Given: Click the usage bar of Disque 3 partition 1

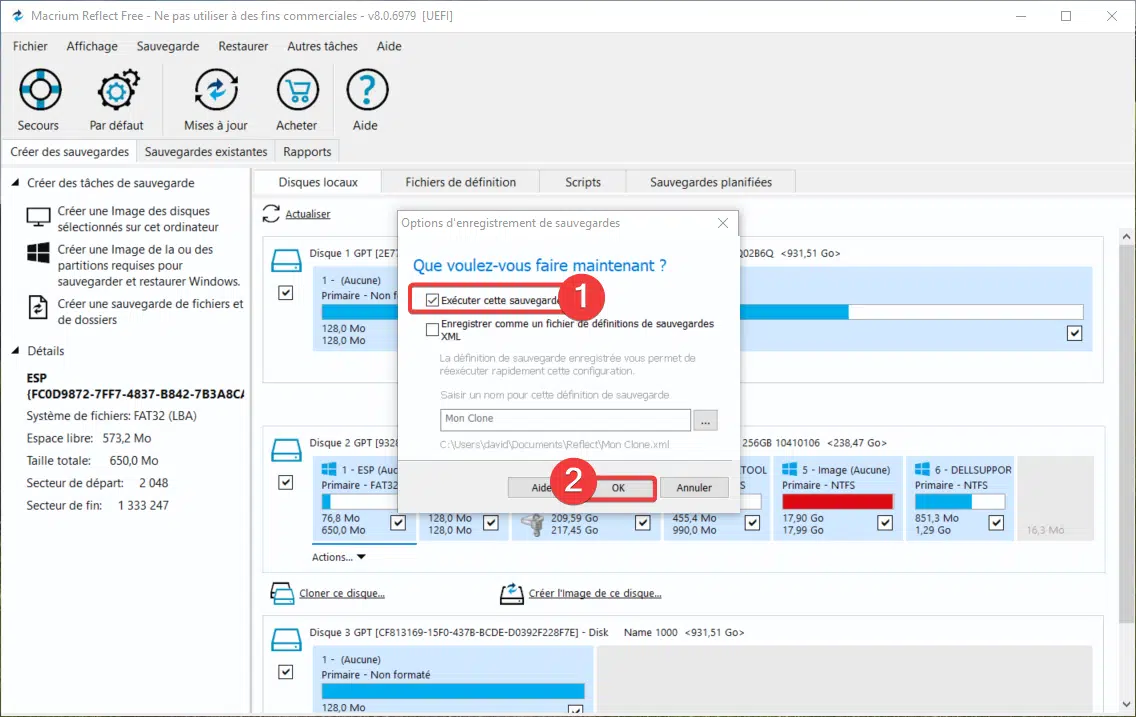Looking at the screenshot, I should coord(453,691).
